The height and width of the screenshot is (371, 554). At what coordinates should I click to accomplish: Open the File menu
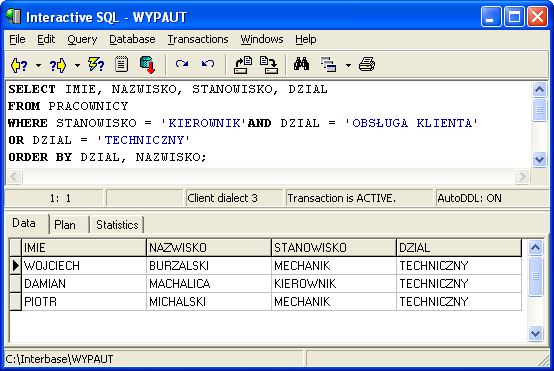click(17, 39)
